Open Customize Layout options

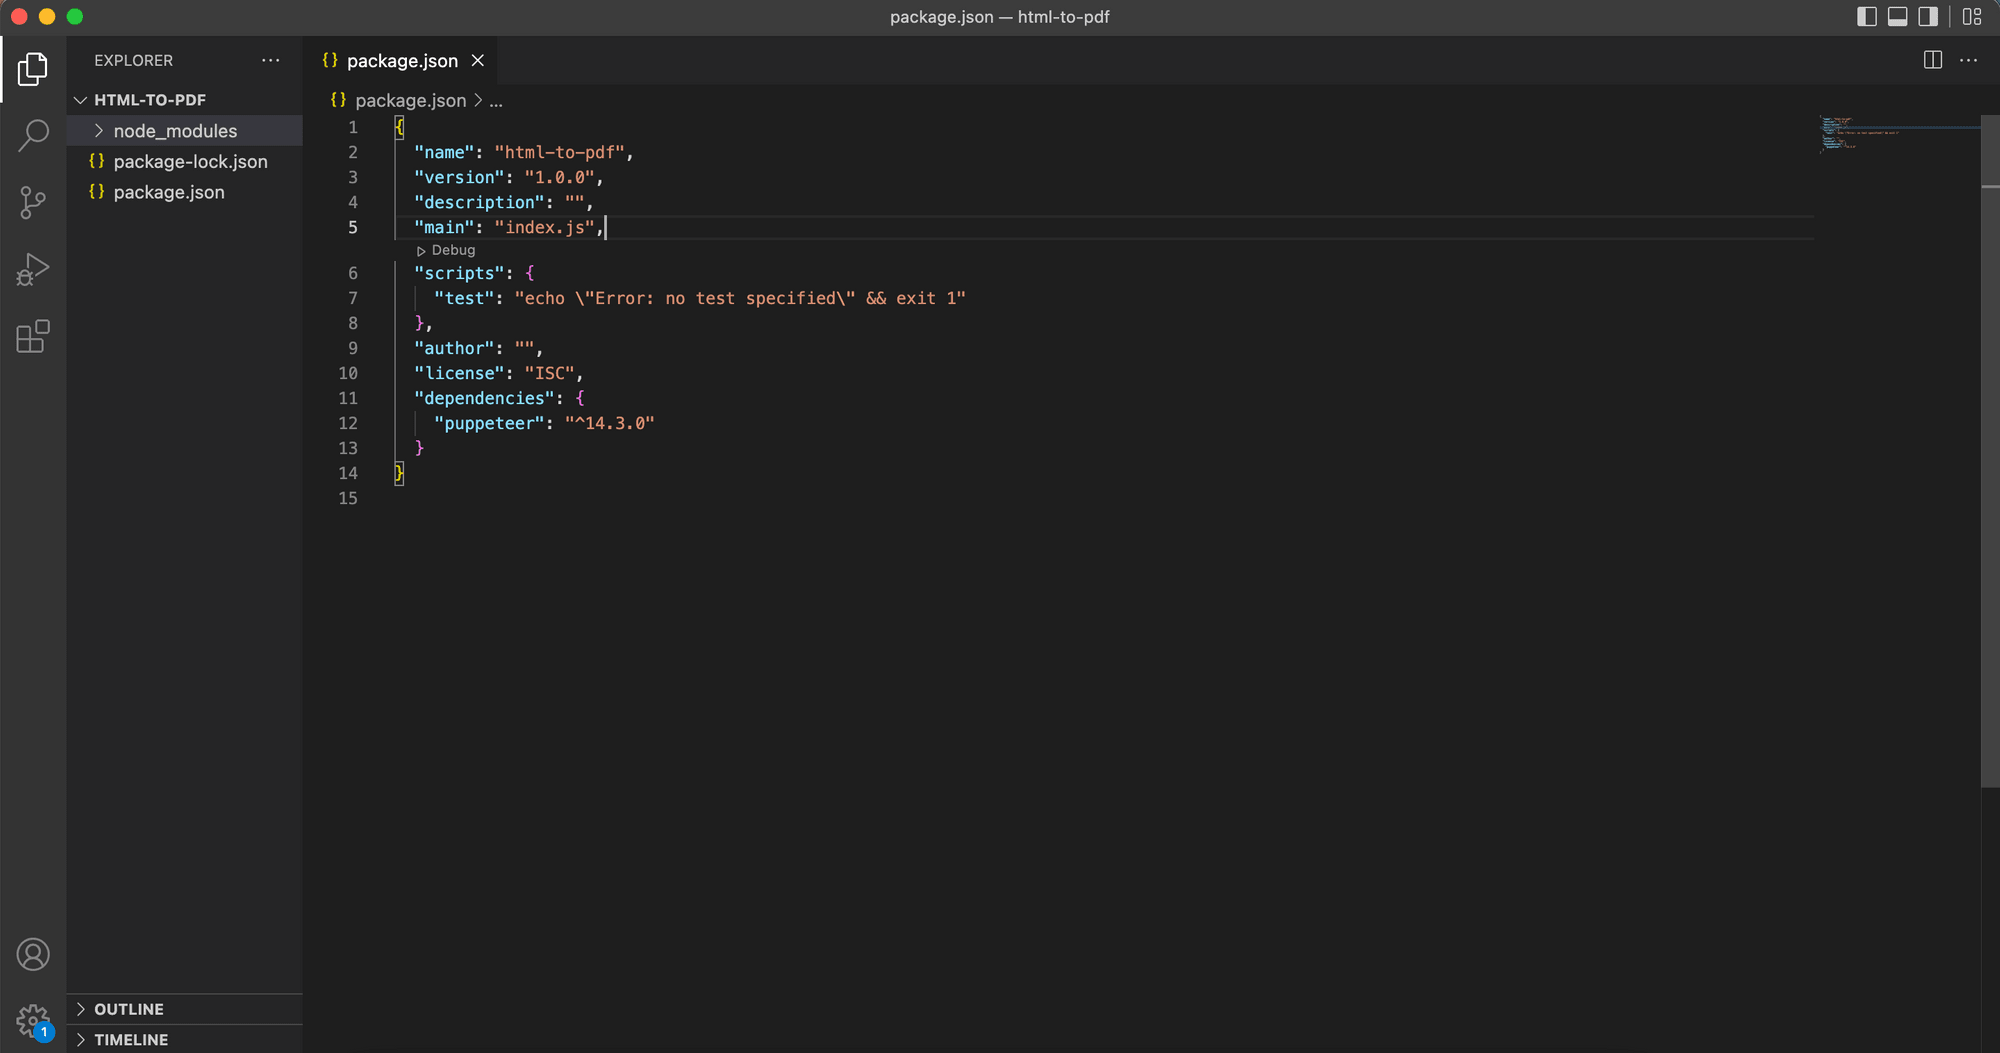1972,17
